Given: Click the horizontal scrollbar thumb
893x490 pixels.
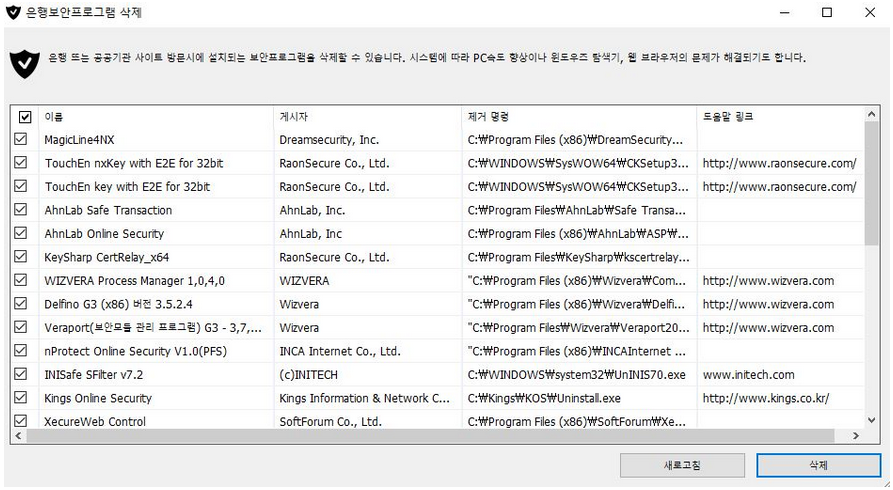Looking at the screenshot, I should click(x=430, y=436).
